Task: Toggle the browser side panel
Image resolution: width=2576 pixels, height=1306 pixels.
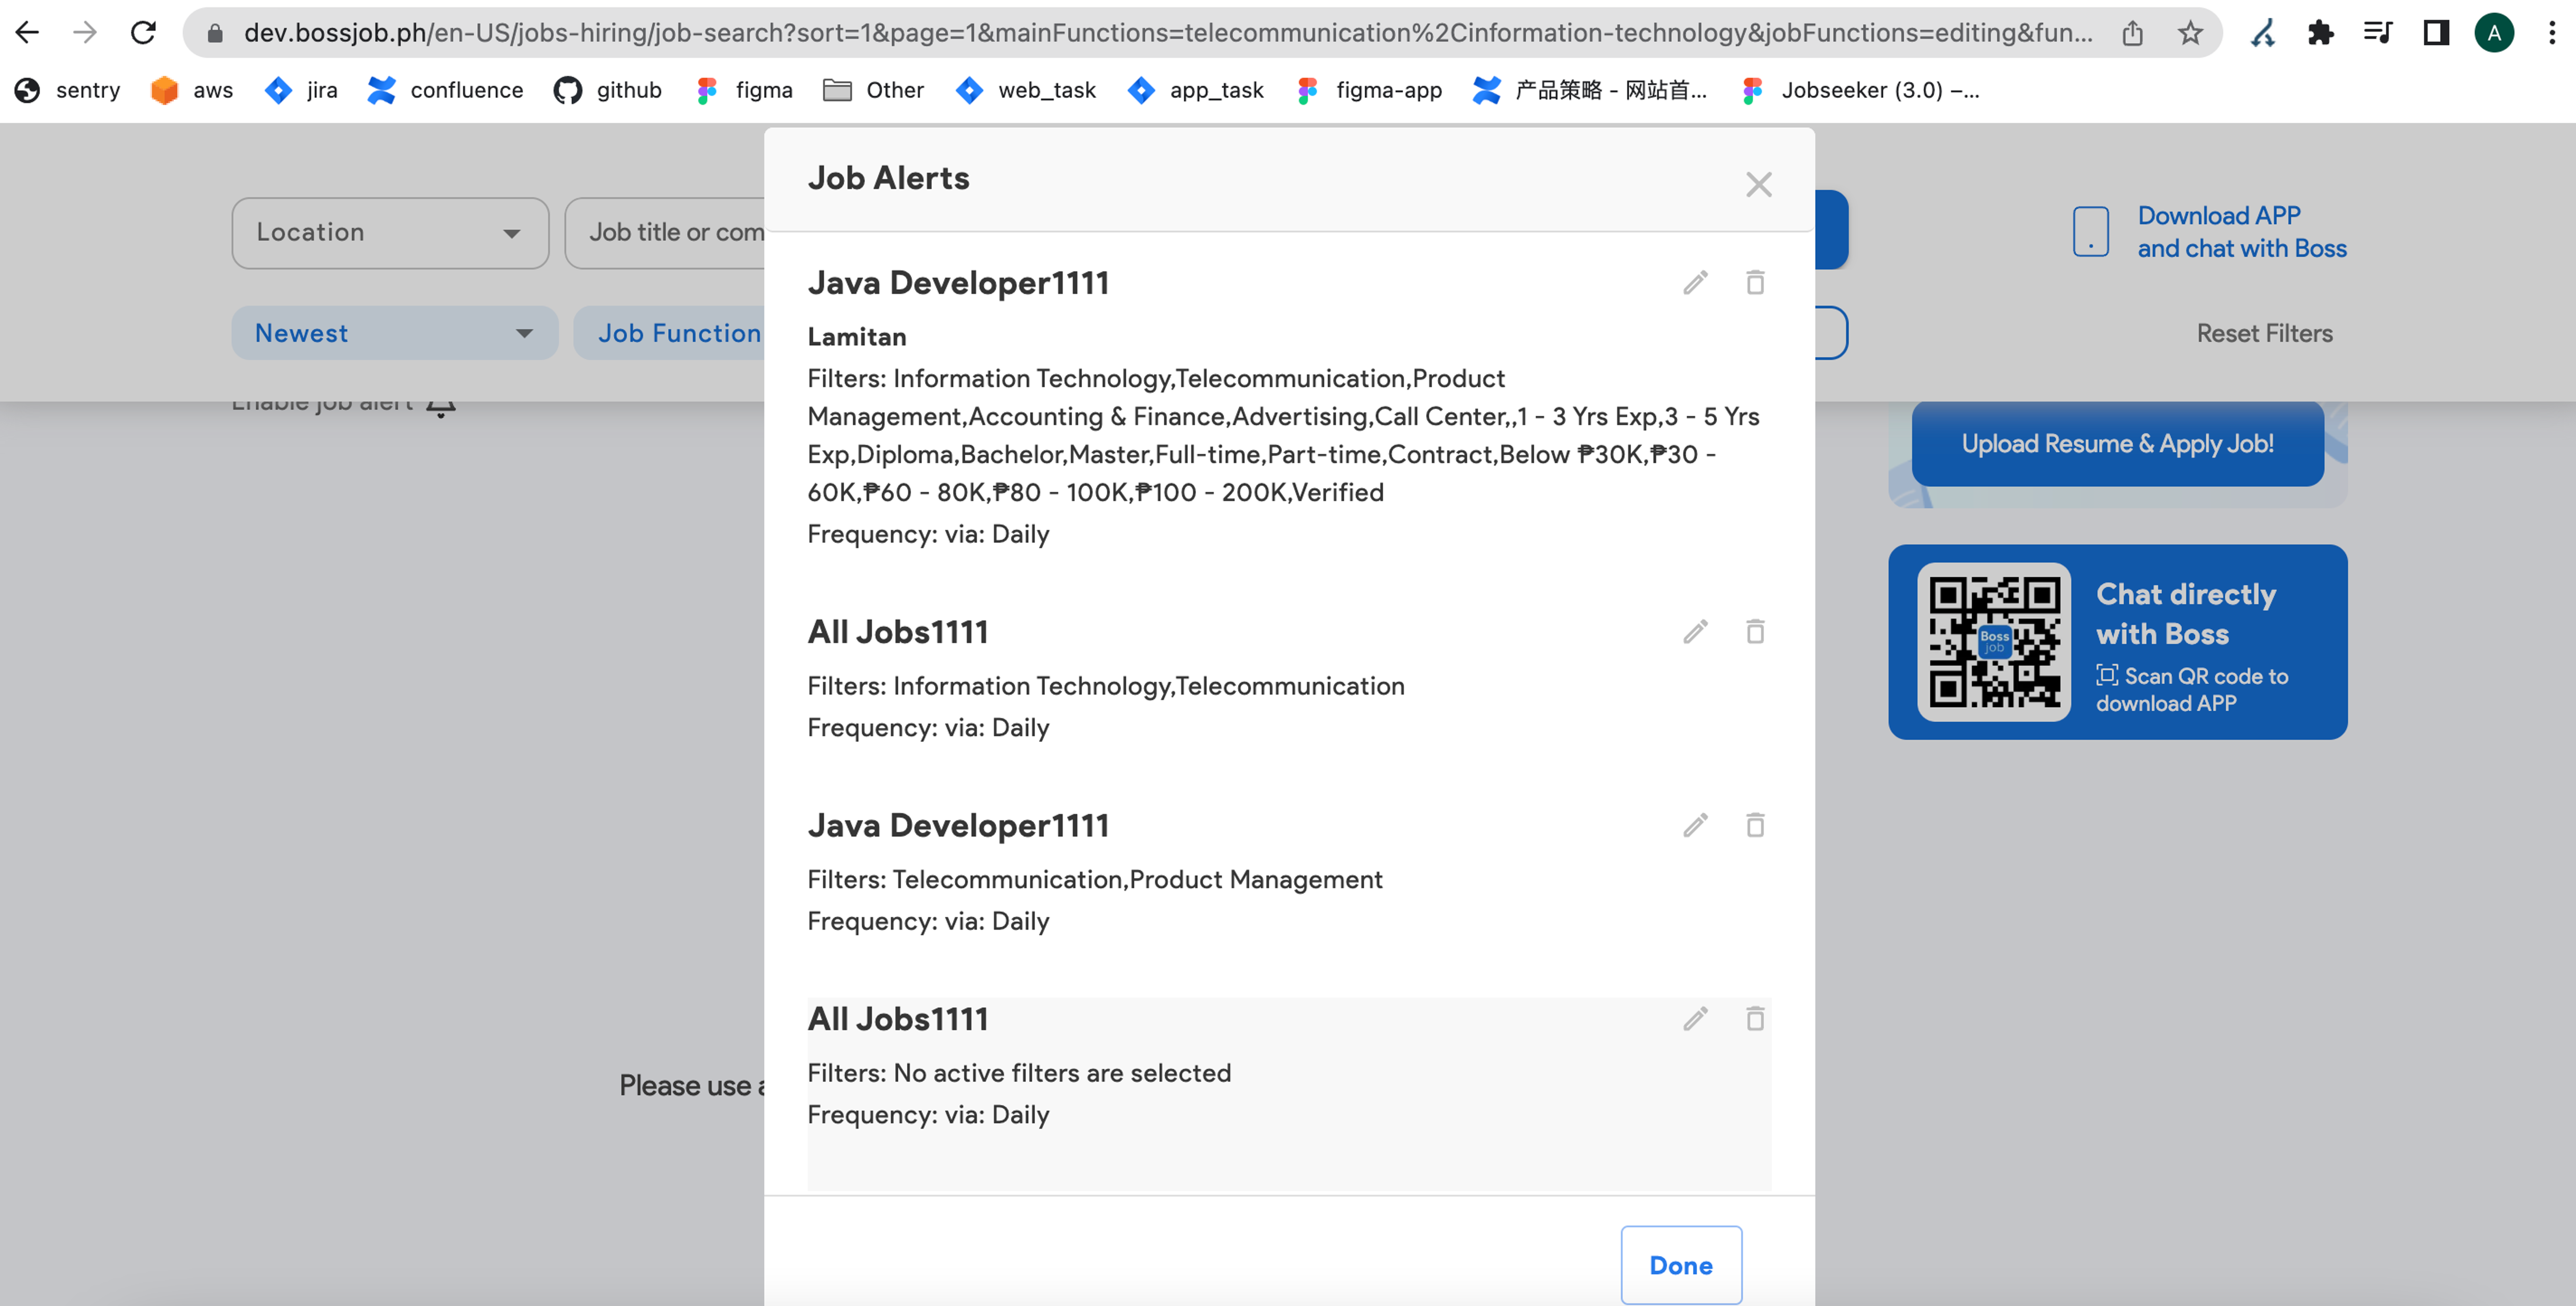Action: pos(2436,33)
